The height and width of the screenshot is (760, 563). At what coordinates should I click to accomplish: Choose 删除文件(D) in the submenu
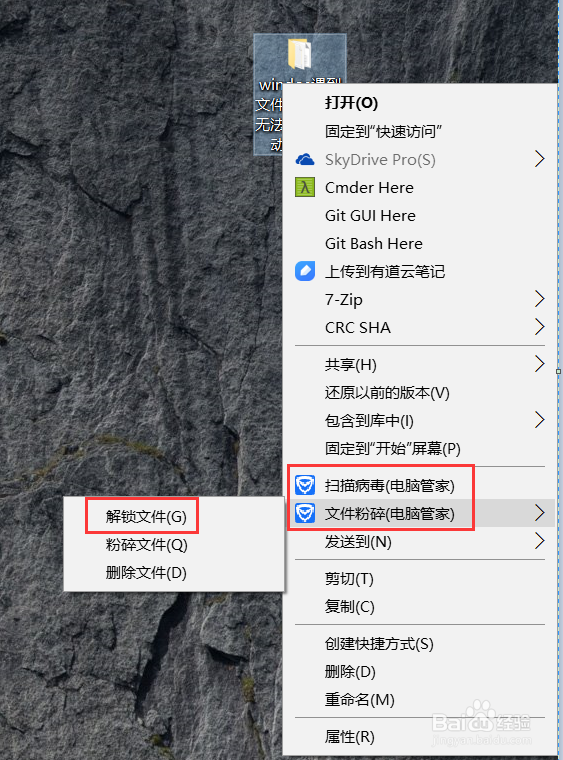[146, 573]
